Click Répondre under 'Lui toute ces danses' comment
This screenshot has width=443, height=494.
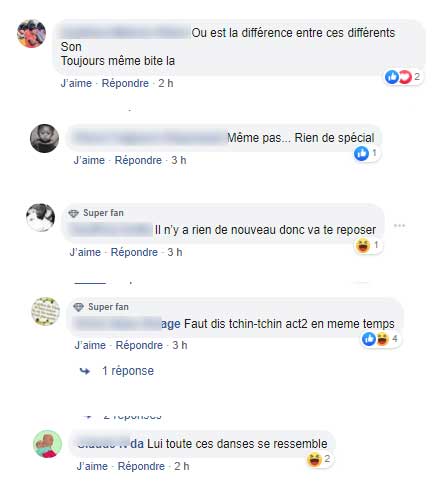(x=141, y=466)
